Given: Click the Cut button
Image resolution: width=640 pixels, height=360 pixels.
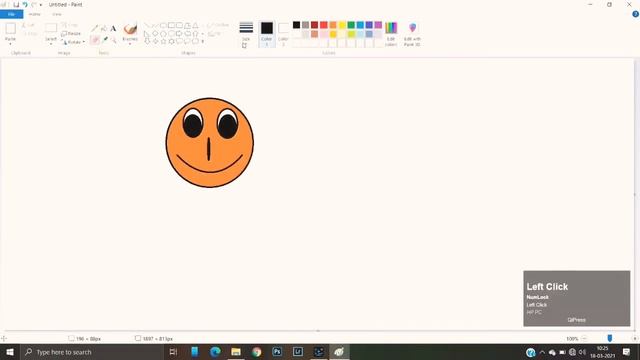Looking at the screenshot, I should tap(28, 25).
